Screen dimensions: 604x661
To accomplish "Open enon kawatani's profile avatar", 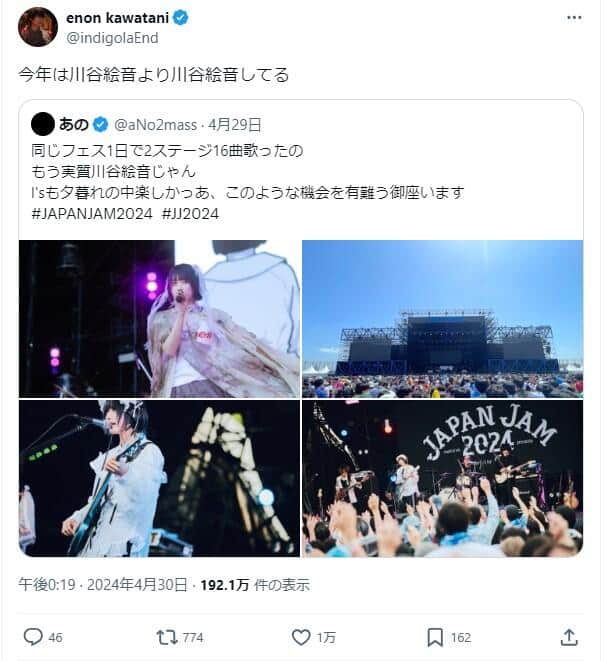I will 38,27.
